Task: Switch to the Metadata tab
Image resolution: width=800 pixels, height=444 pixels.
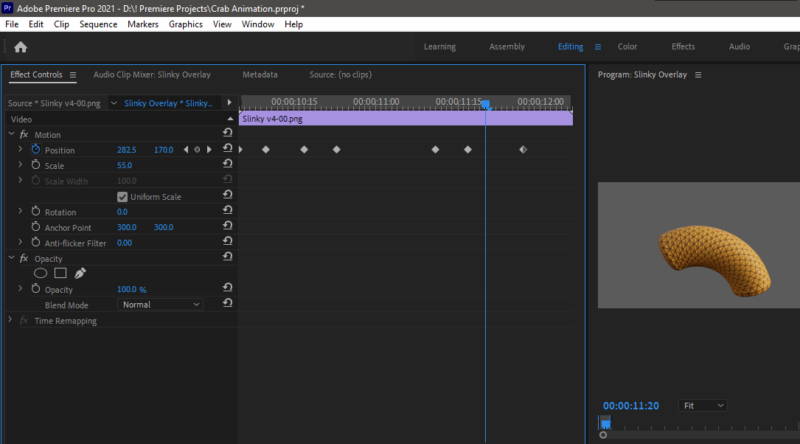Action: point(260,75)
